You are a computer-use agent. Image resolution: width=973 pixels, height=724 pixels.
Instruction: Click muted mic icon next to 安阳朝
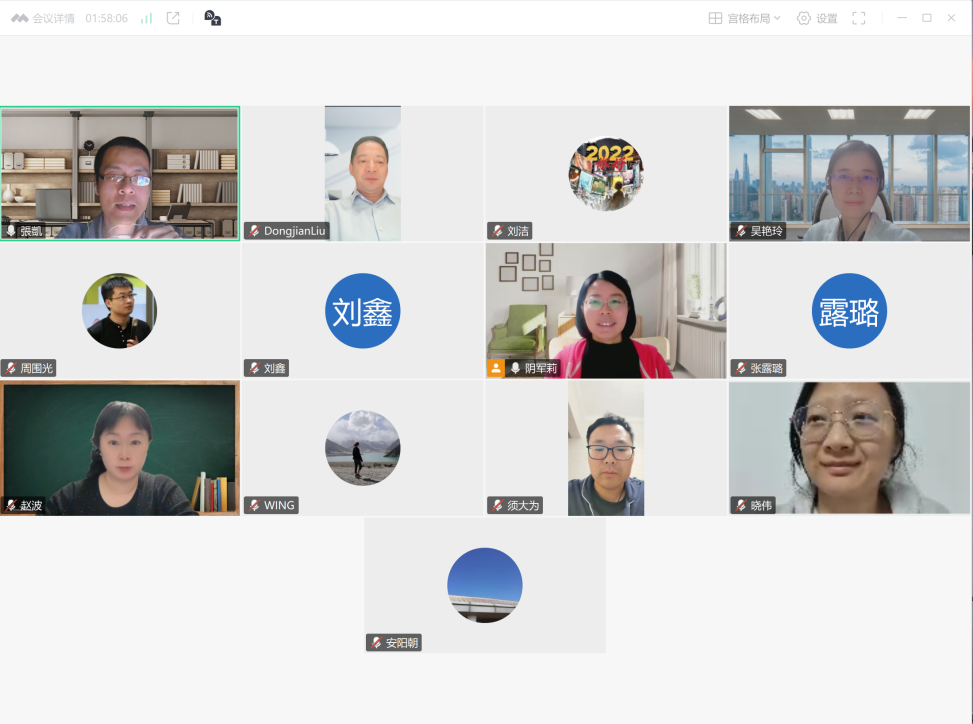377,643
